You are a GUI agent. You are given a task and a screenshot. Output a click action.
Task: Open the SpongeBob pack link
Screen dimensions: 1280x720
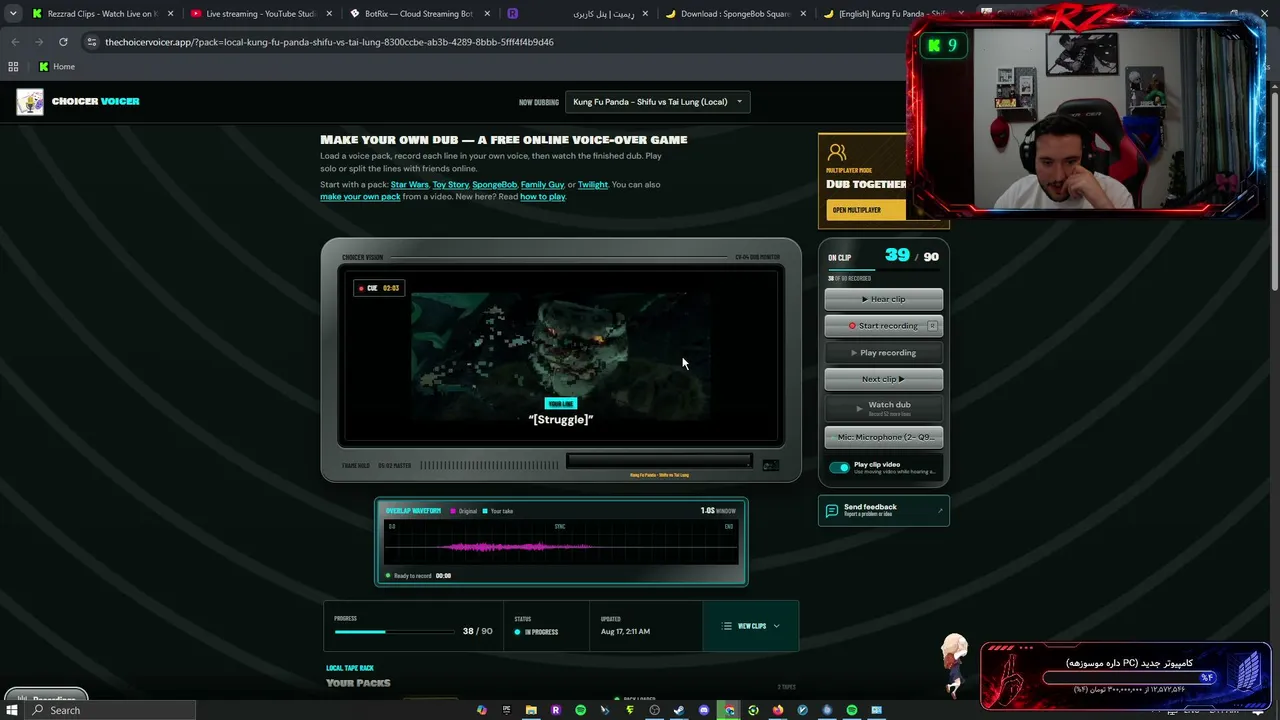(x=494, y=185)
